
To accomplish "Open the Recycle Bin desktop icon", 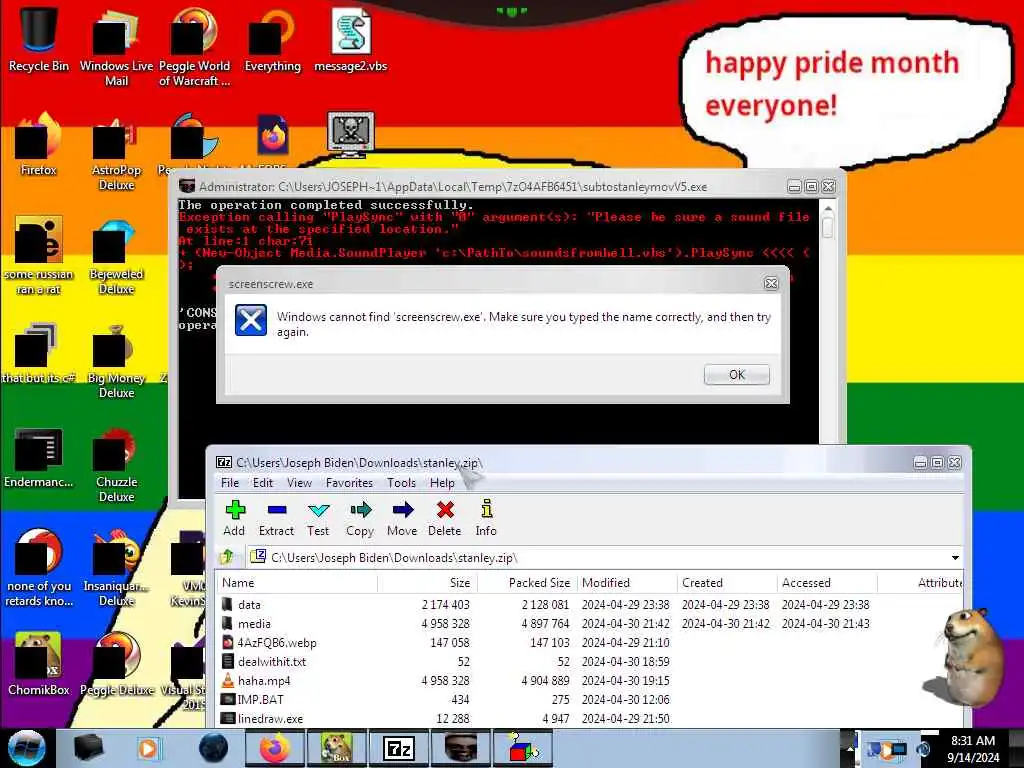I will [x=39, y=38].
